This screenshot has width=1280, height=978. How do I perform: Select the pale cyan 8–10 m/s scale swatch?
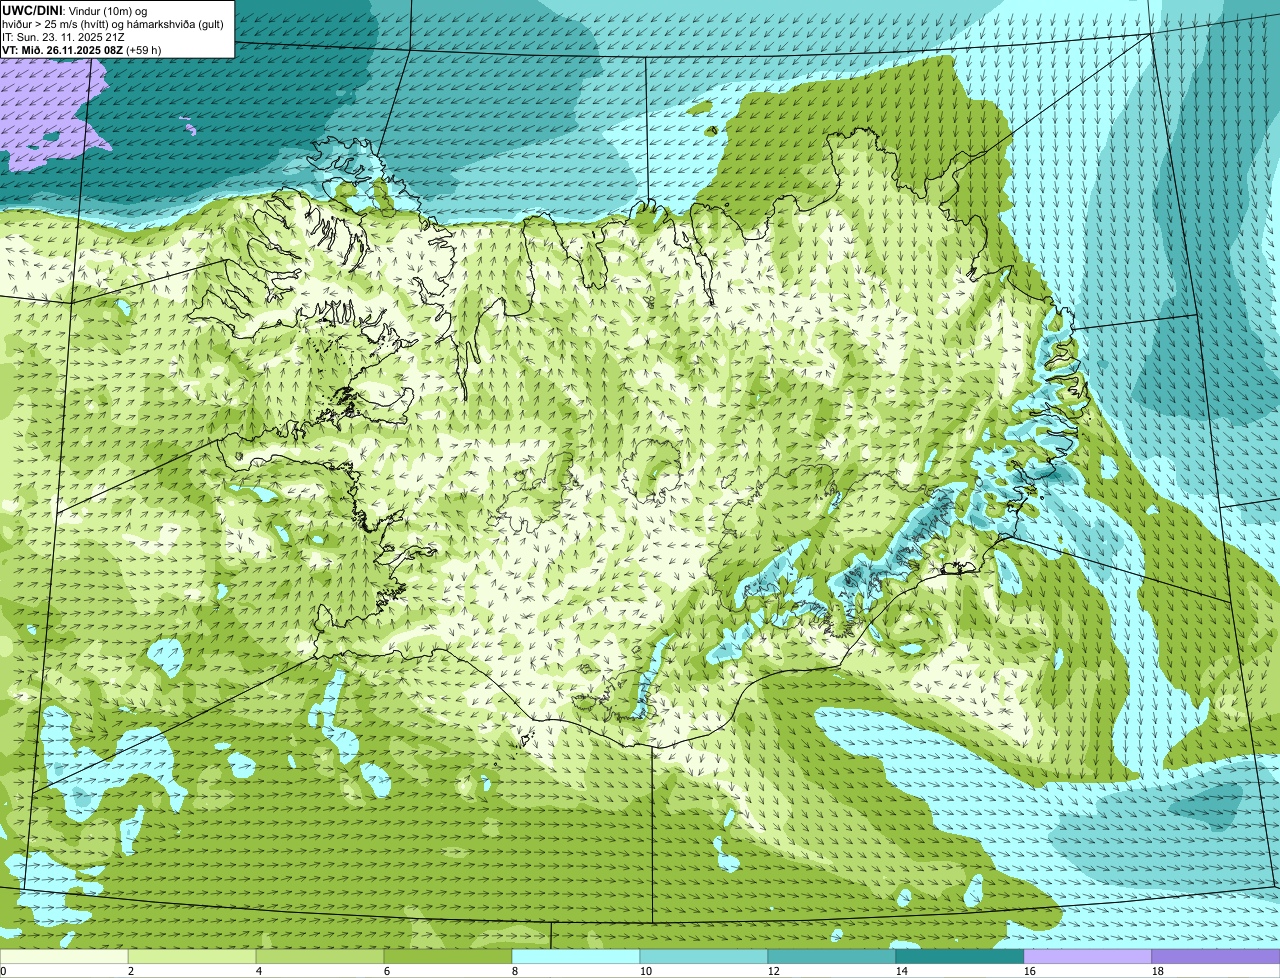(x=576, y=957)
